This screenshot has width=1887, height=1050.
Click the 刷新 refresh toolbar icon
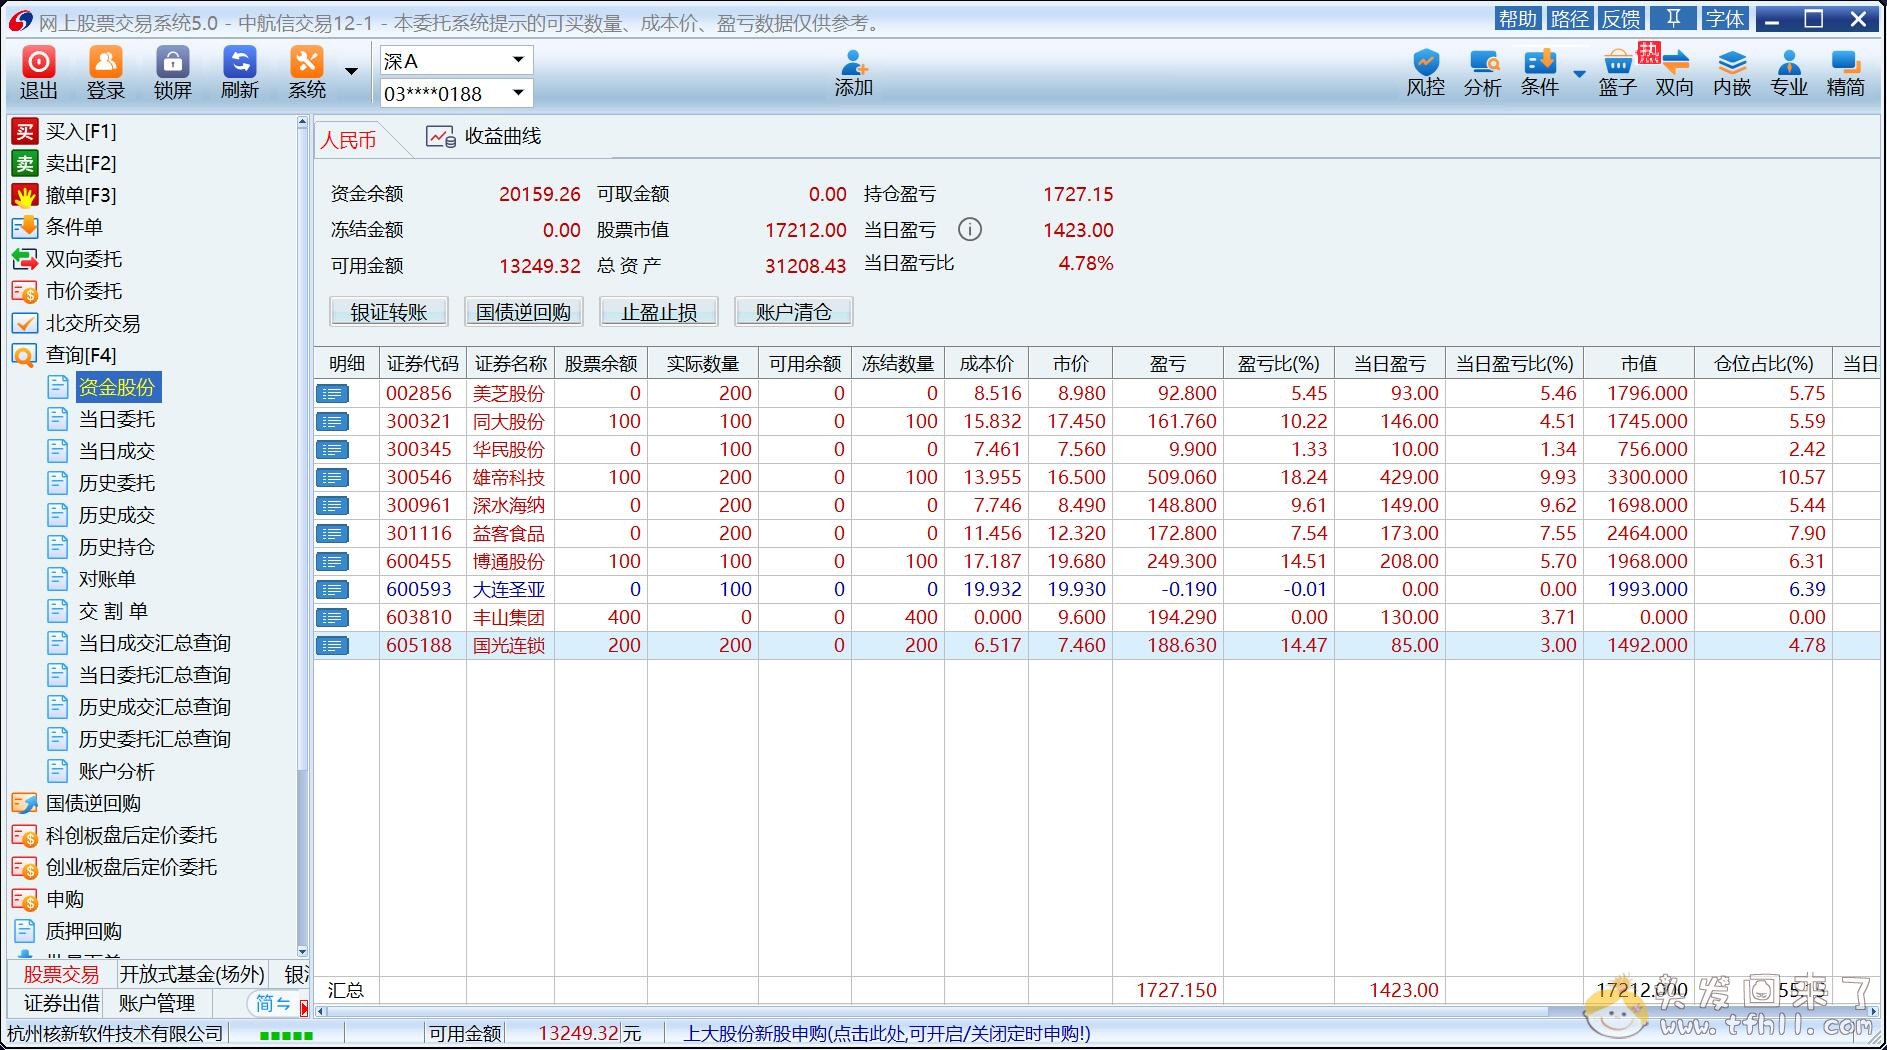[240, 73]
